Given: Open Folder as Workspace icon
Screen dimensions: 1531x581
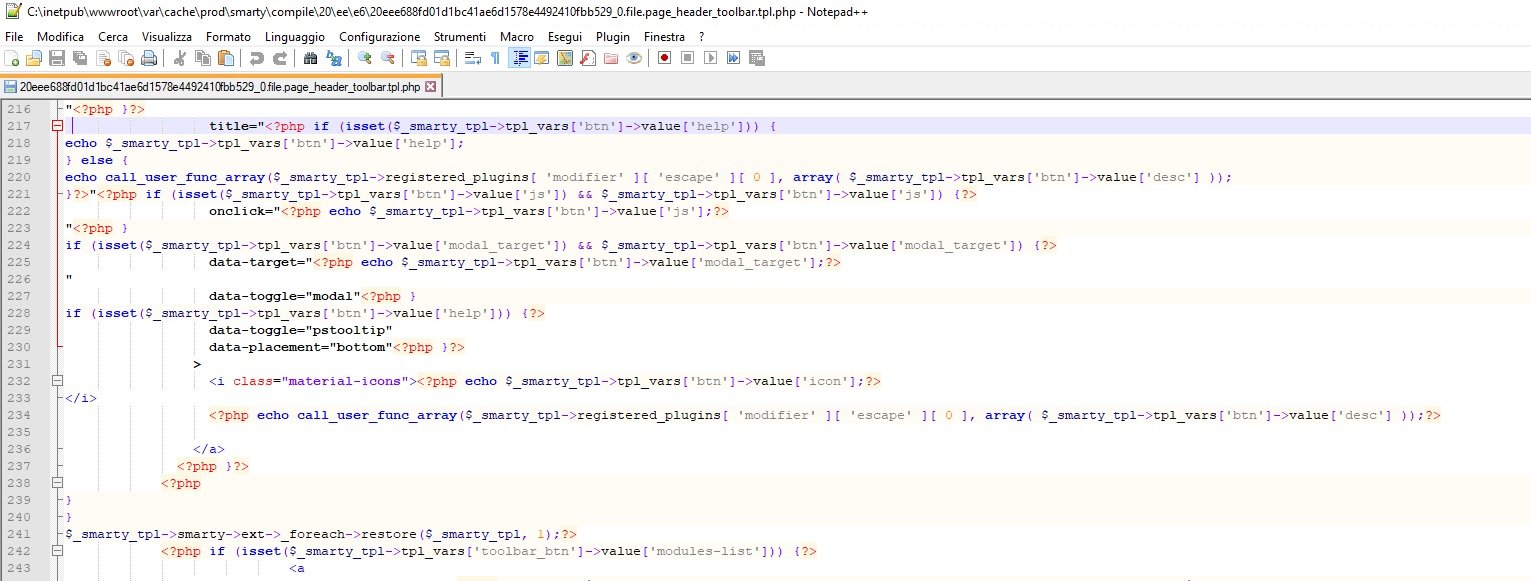Looking at the screenshot, I should (x=611, y=58).
